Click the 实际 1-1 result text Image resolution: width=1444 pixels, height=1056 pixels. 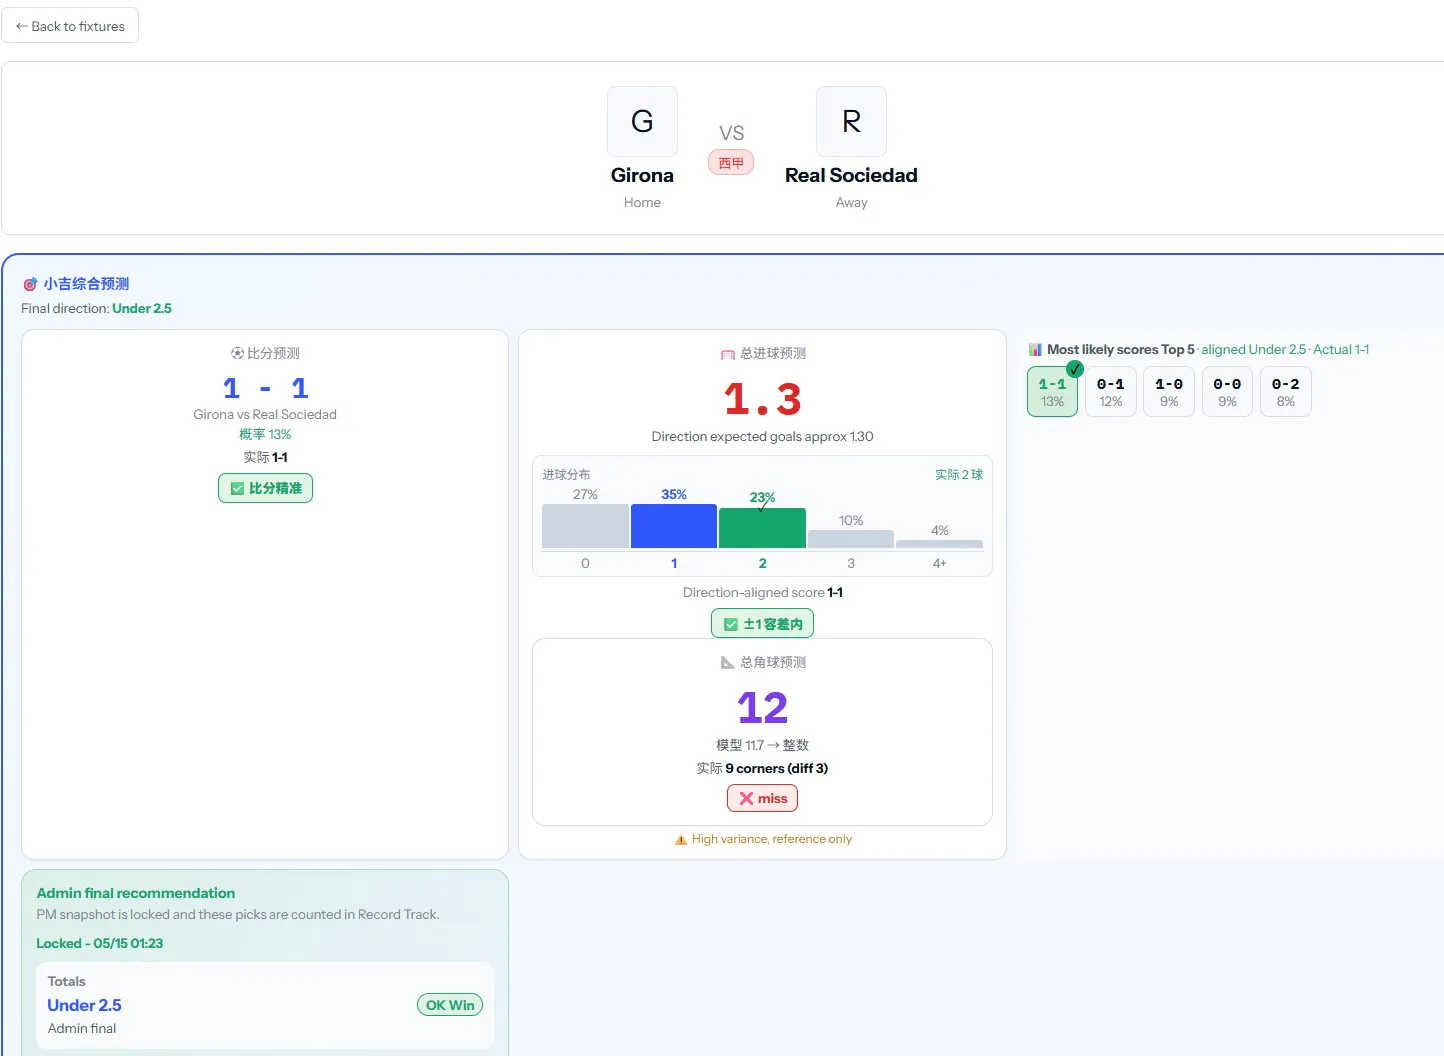click(x=265, y=457)
